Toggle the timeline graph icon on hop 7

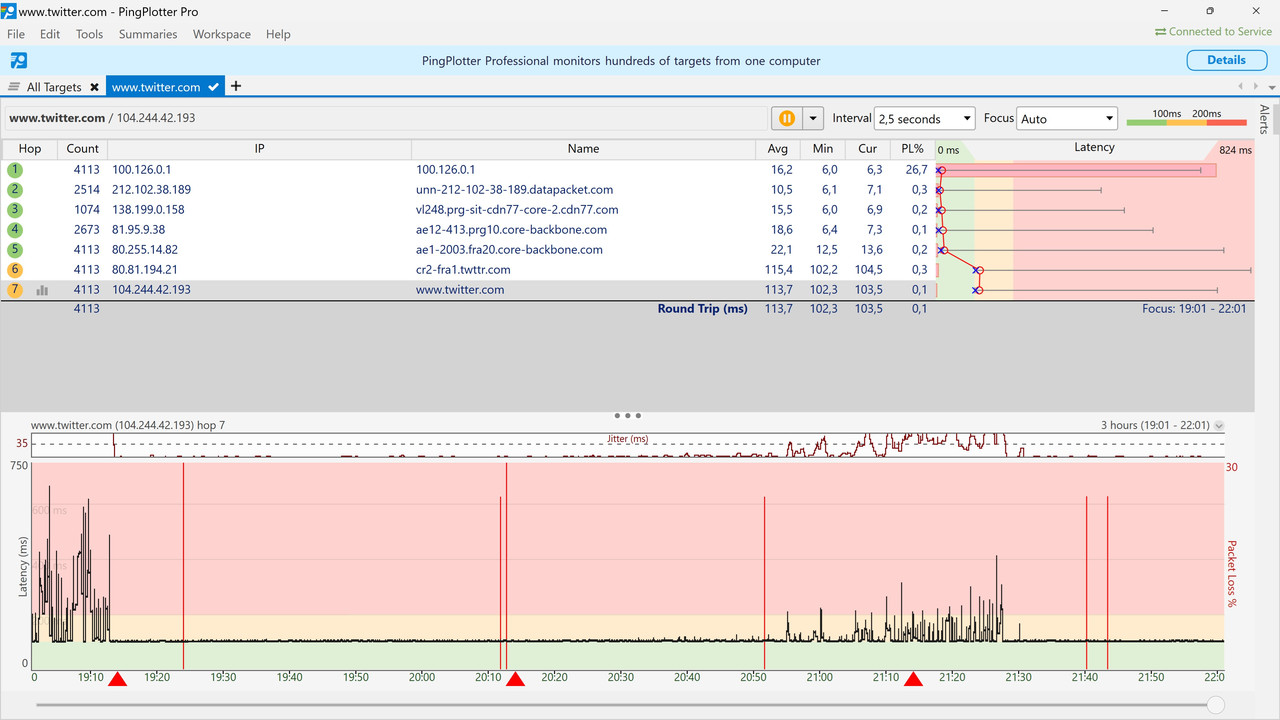(x=42, y=290)
